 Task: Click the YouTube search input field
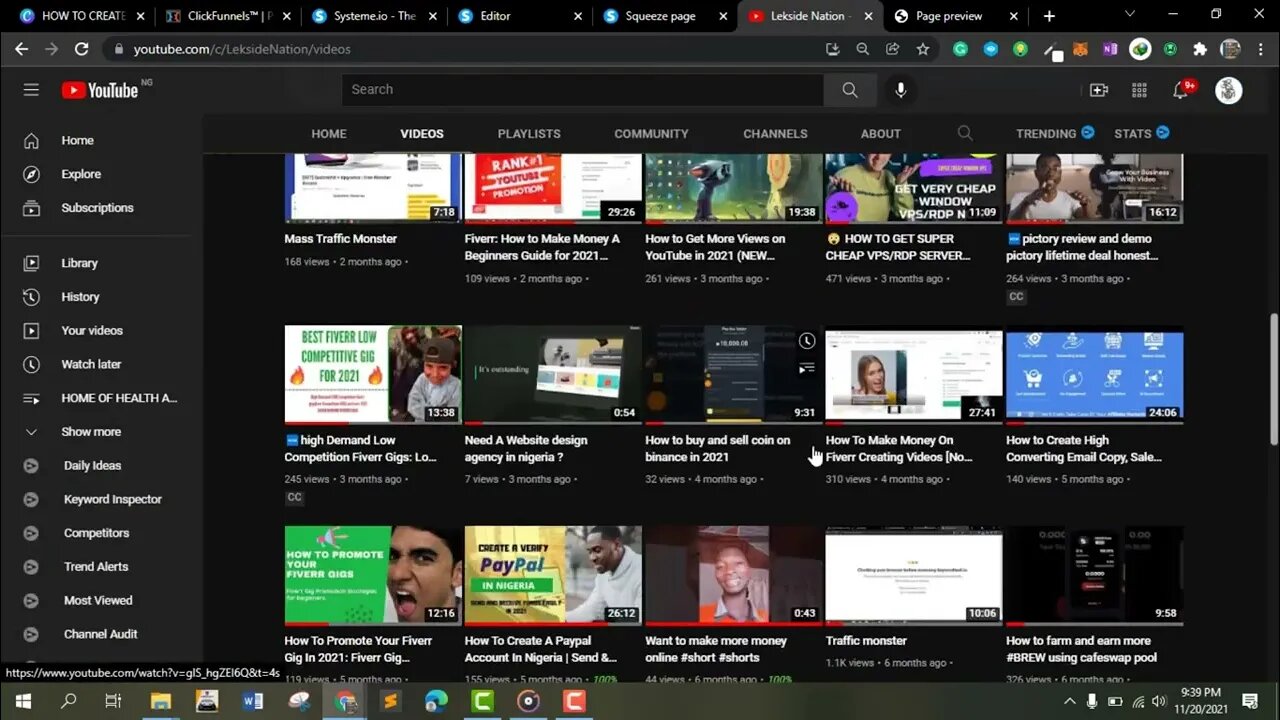(x=583, y=90)
